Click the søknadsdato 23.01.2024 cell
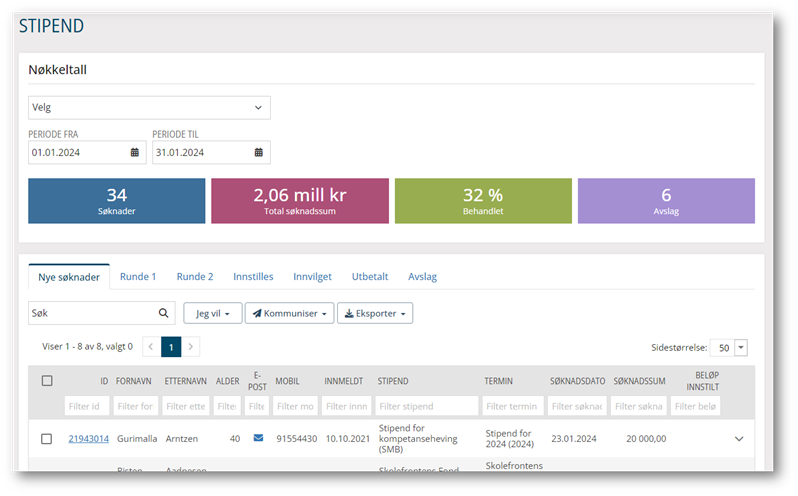The width and height of the screenshot is (798, 496). point(574,439)
